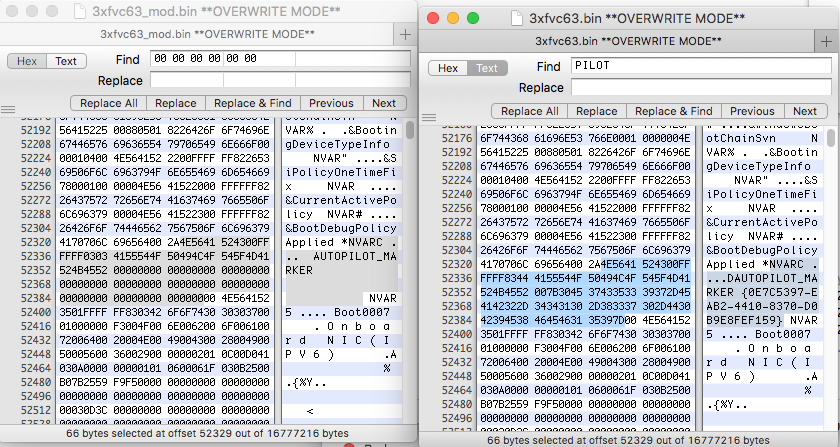
Task: Click hex FFFF8344 in 3xfvc63.bin row 52336
Action: [505, 278]
